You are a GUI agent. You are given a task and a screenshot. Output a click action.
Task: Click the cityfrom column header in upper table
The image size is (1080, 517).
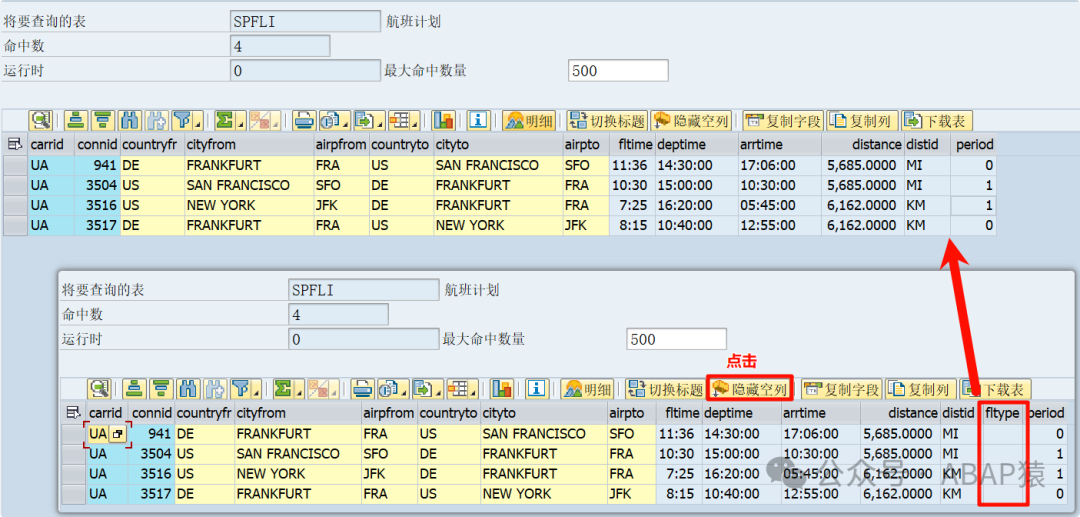249,145
